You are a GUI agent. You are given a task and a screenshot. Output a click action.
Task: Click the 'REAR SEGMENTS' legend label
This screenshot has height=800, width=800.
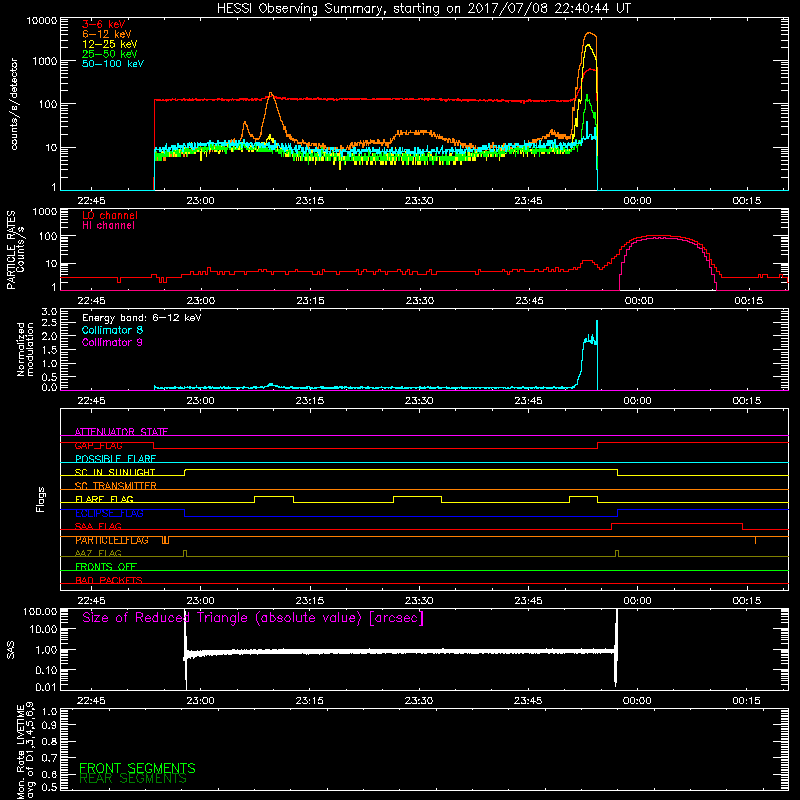(x=133, y=779)
